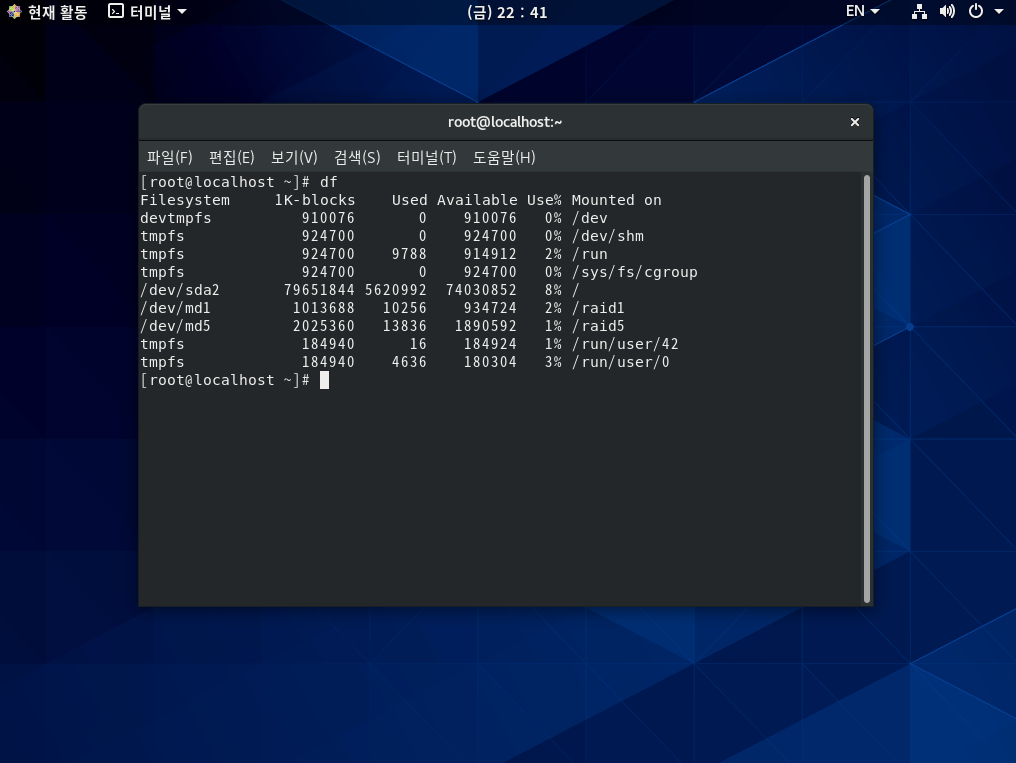Screen dimensions: 1016x763
Task: Click the value 1013688 for md1
Action: click(324, 308)
